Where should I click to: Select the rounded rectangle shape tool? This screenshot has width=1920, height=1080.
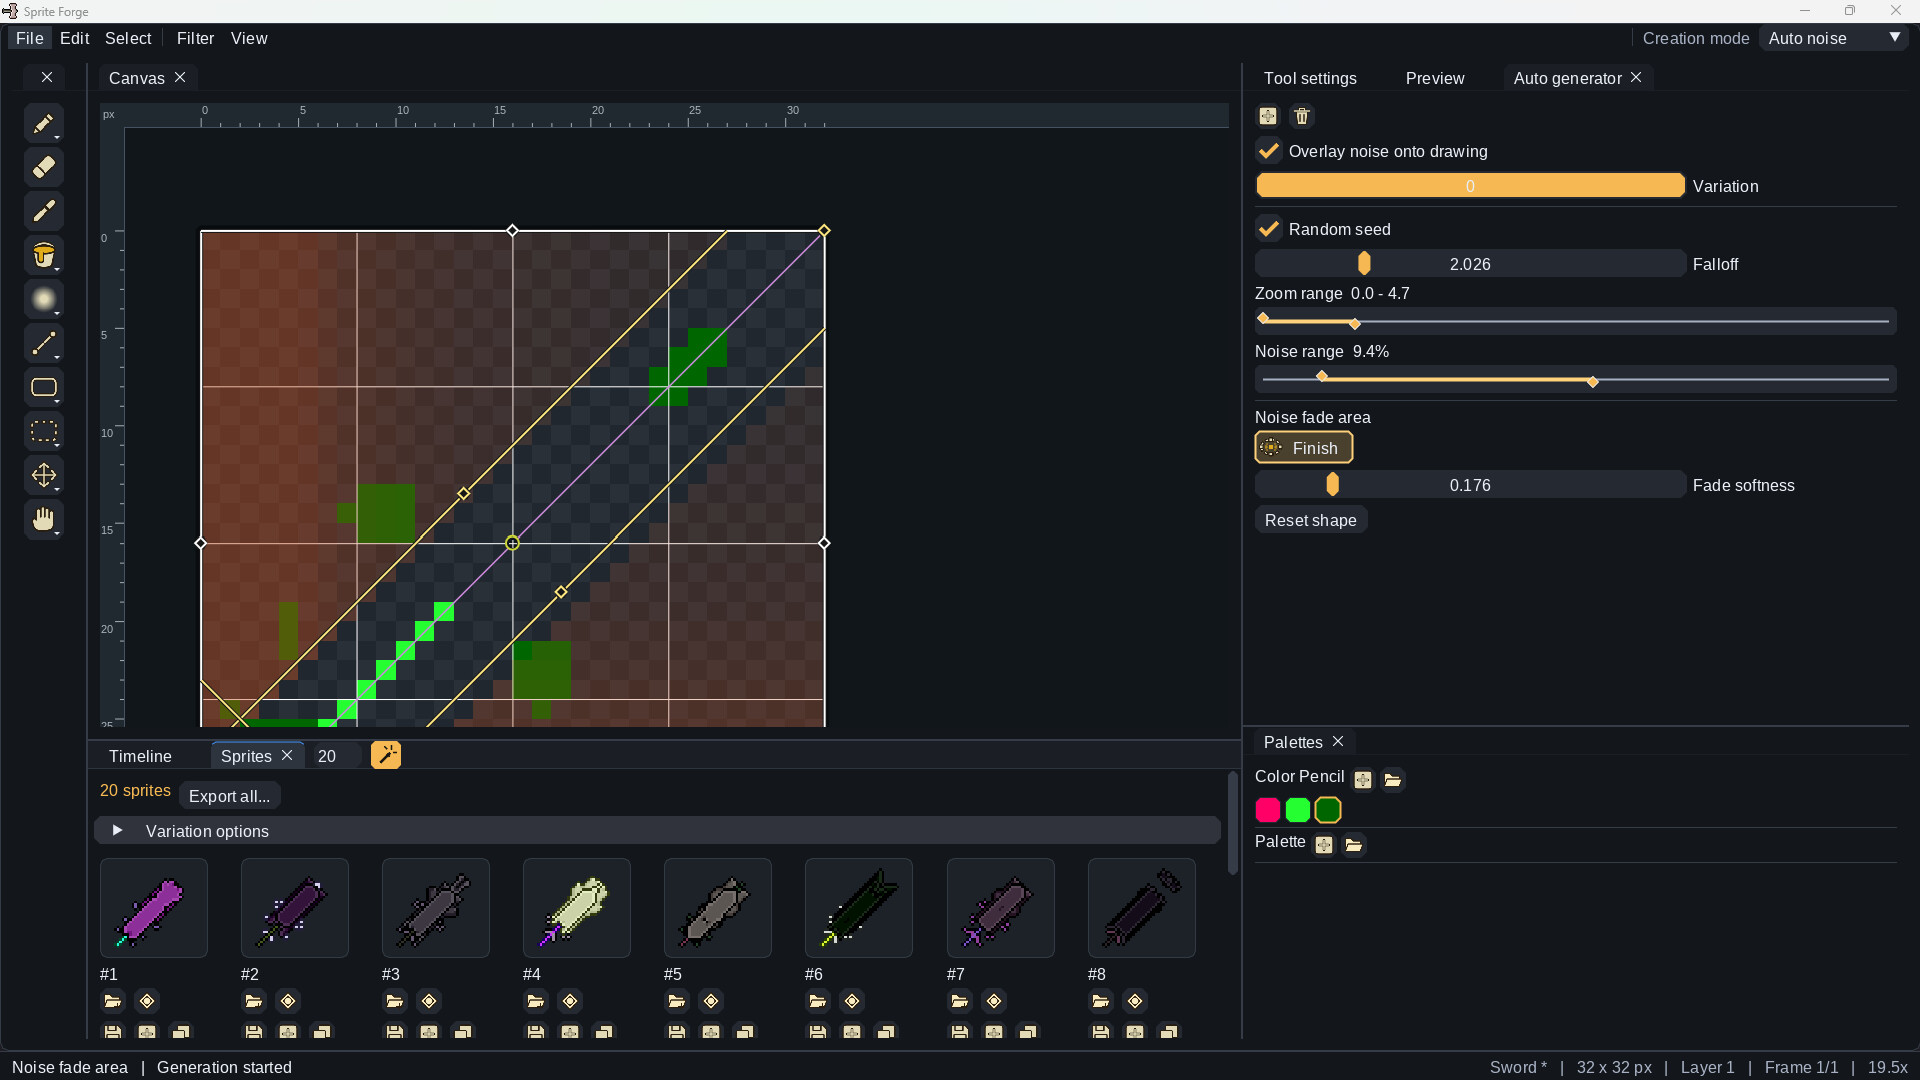coord(43,387)
